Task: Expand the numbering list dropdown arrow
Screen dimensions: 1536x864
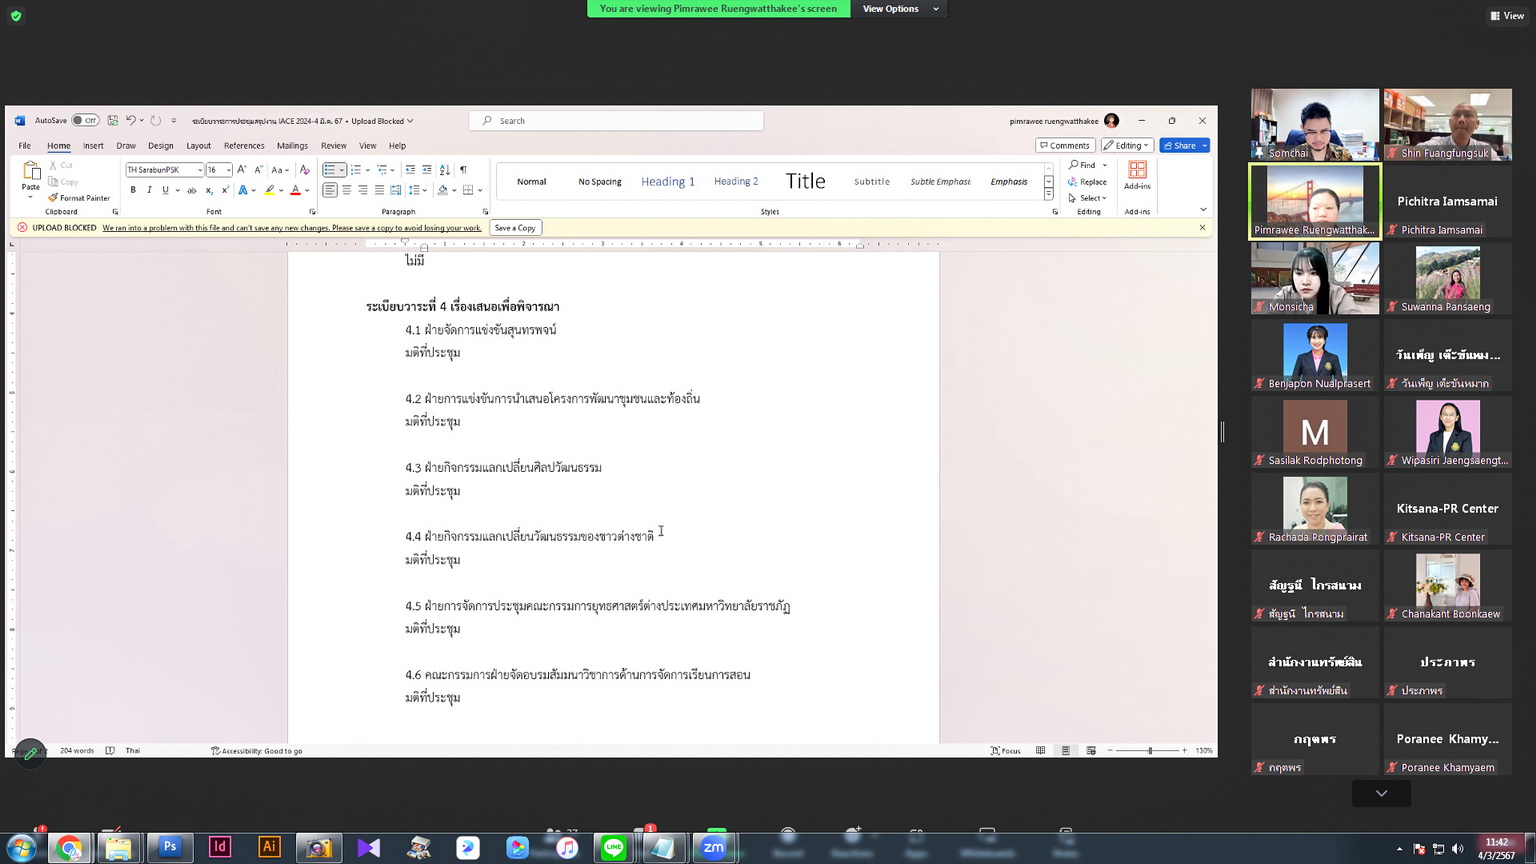Action: pyautogui.click(x=367, y=170)
